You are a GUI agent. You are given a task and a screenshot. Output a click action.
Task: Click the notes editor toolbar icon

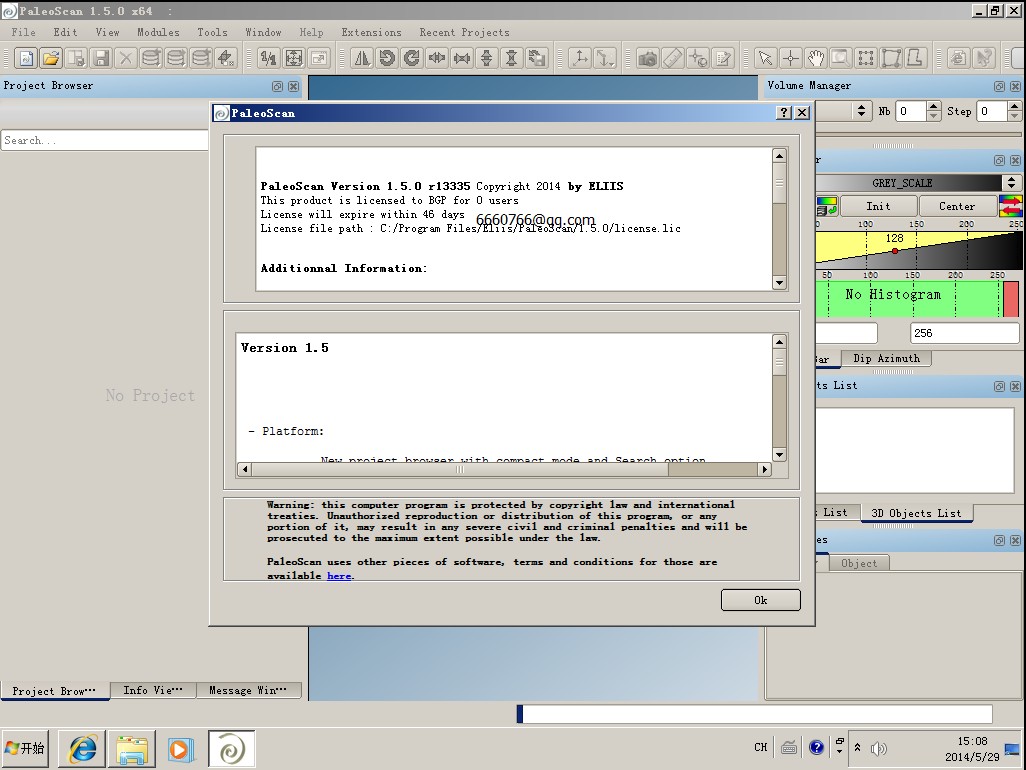723,58
